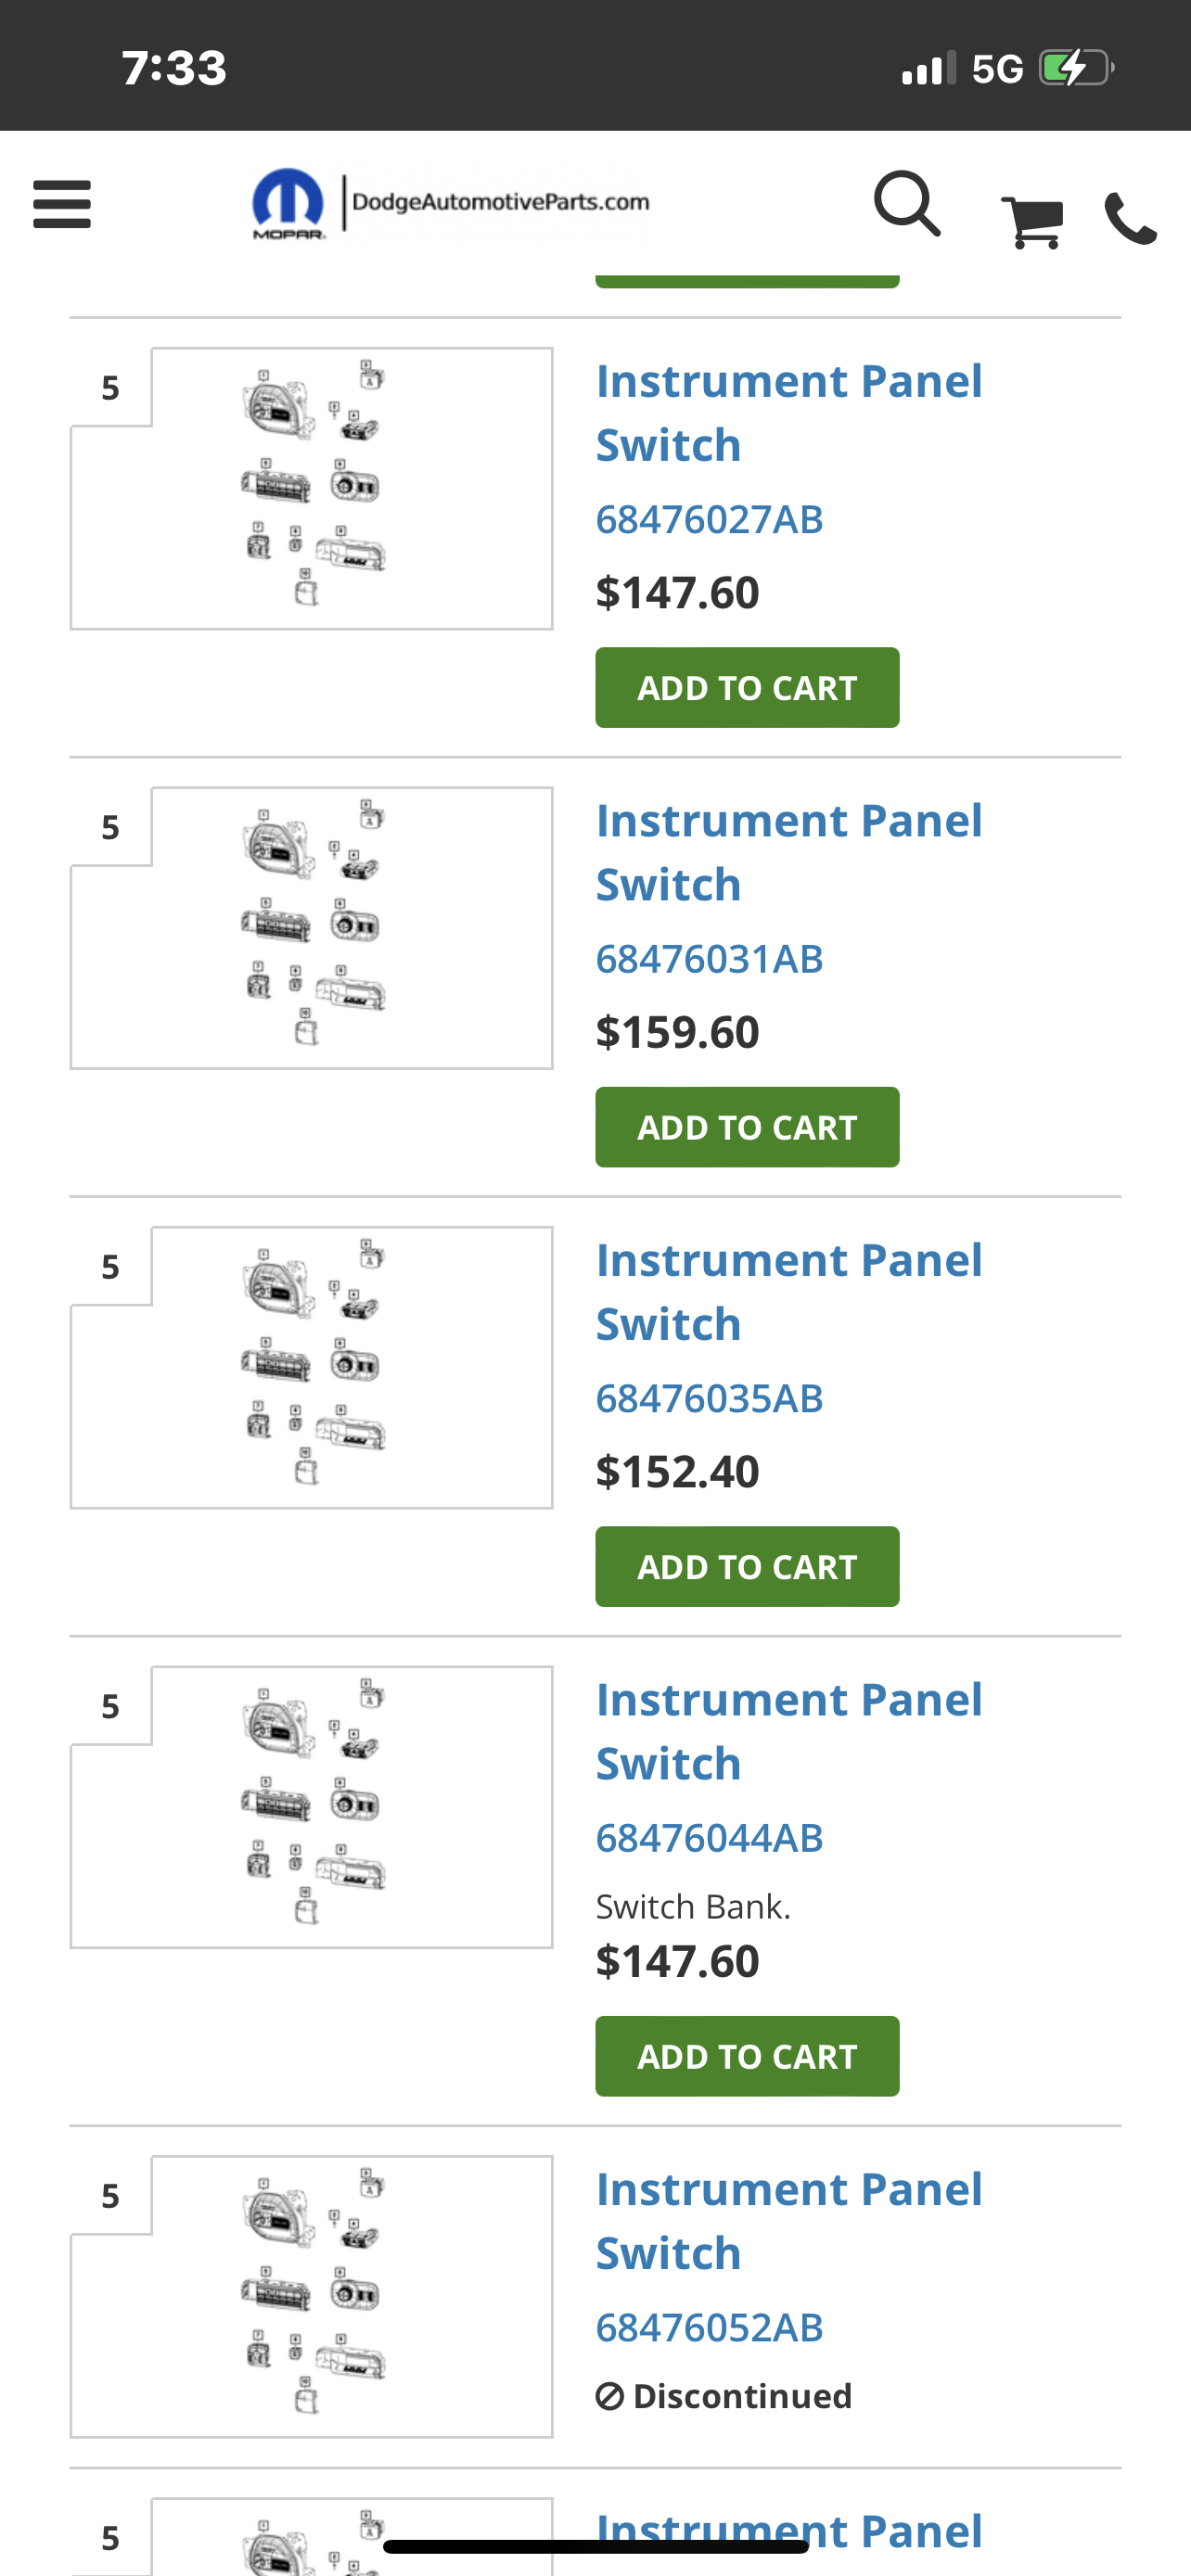Open part number 68476044AB link
Image resolution: width=1191 pixels, height=2576 pixels.
coord(709,1837)
